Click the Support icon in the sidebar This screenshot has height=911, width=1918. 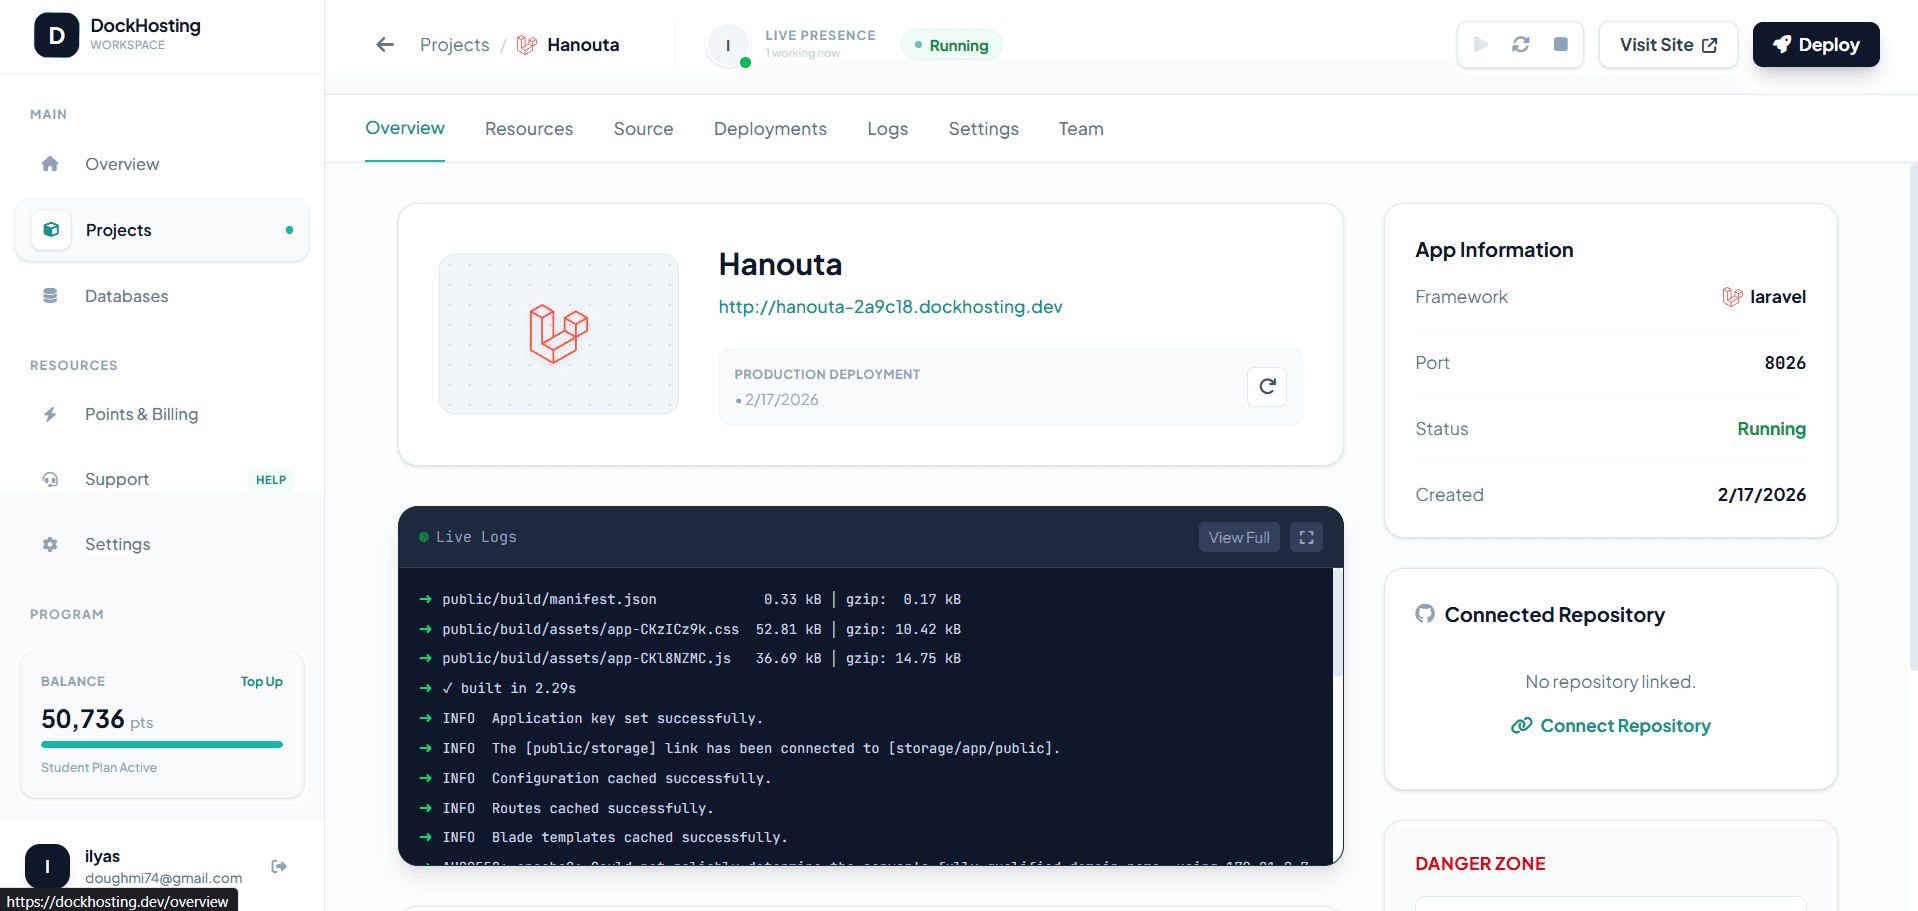50,478
